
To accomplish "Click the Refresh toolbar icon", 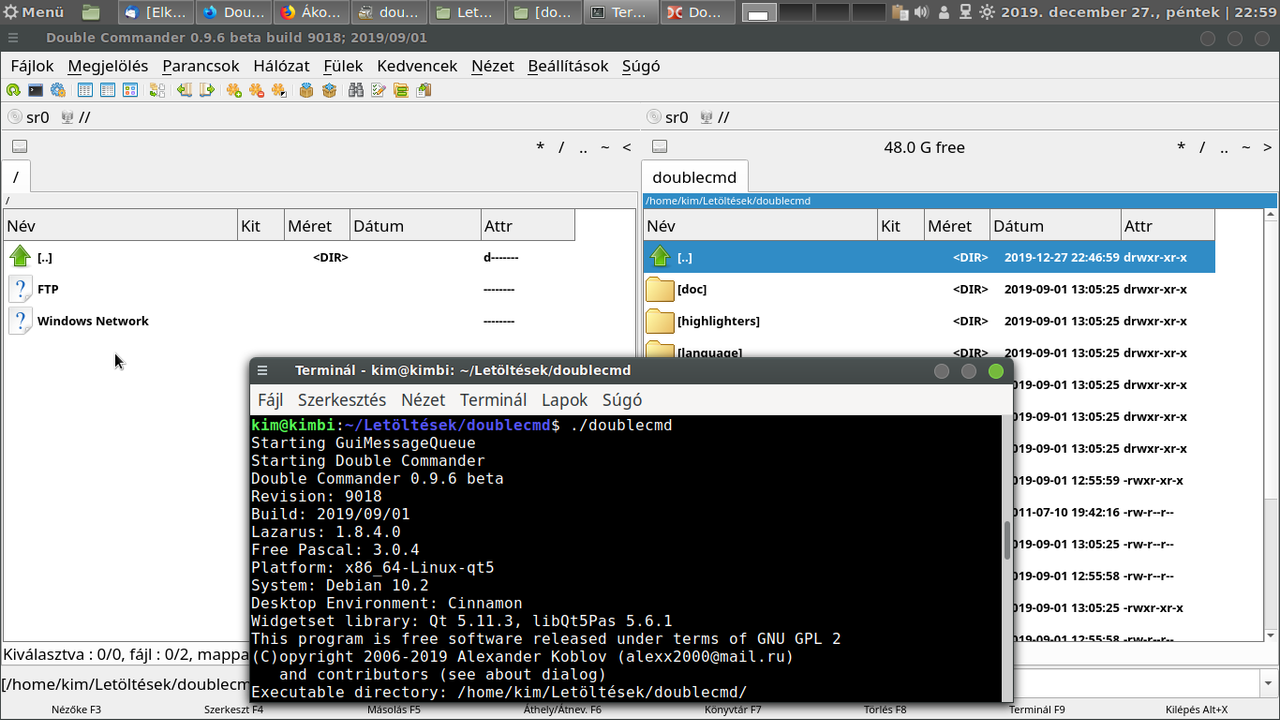I will [13, 90].
